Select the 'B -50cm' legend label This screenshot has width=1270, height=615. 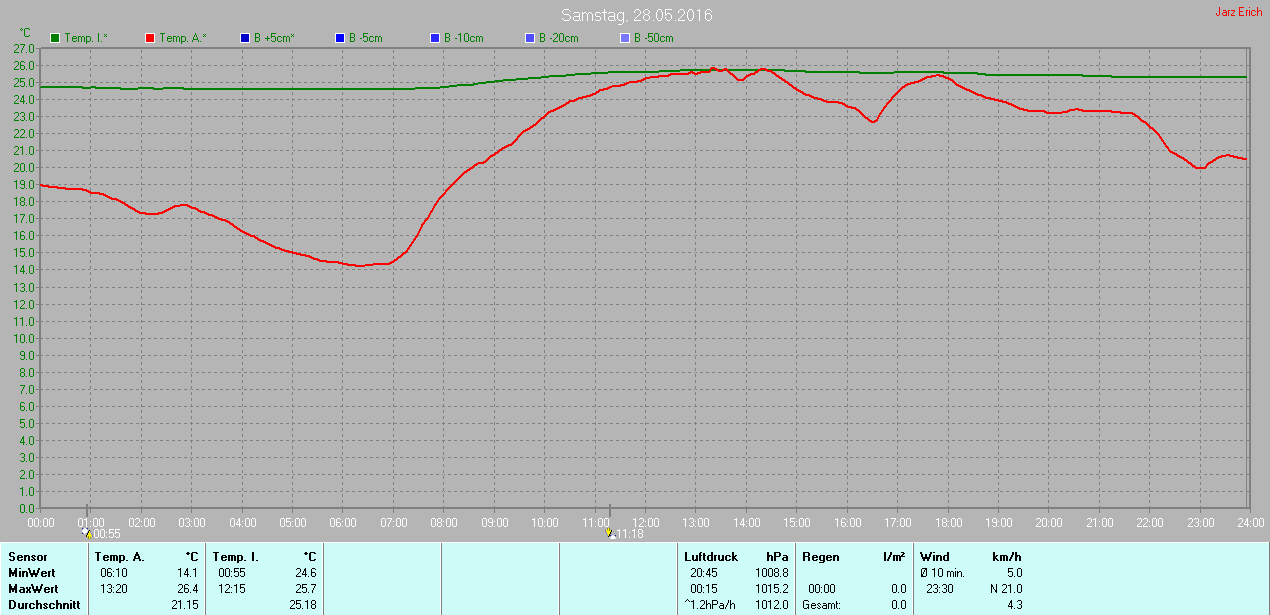click(x=654, y=38)
